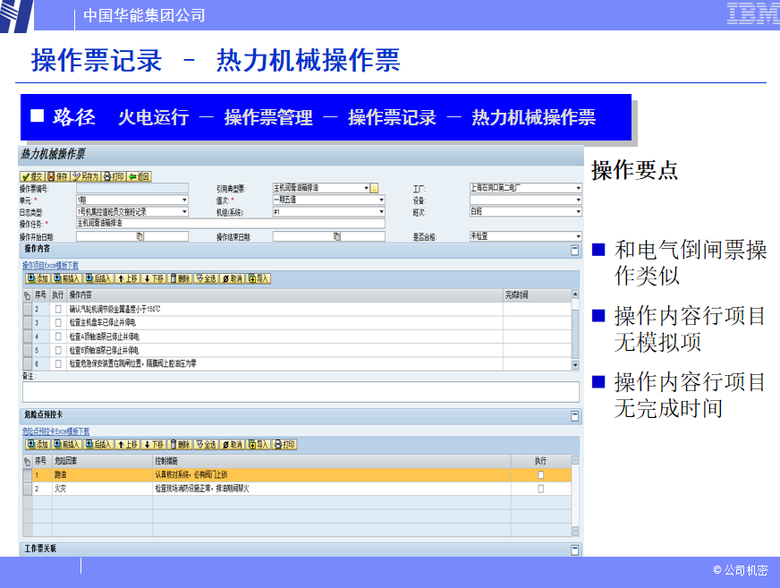Viewport: 780px width, 588px height.
Task: Open 操作项目Excel模板下载 link
Action: tap(57, 265)
